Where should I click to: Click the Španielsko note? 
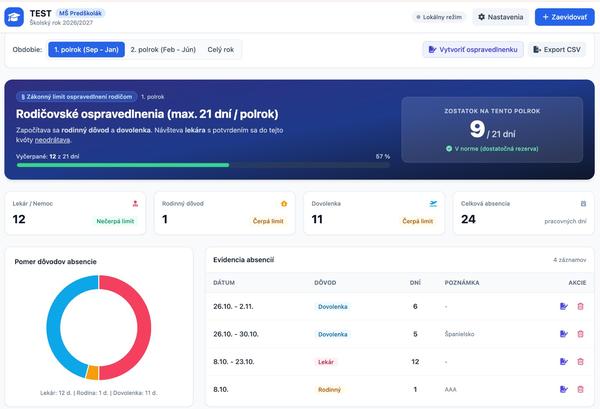point(459,334)
